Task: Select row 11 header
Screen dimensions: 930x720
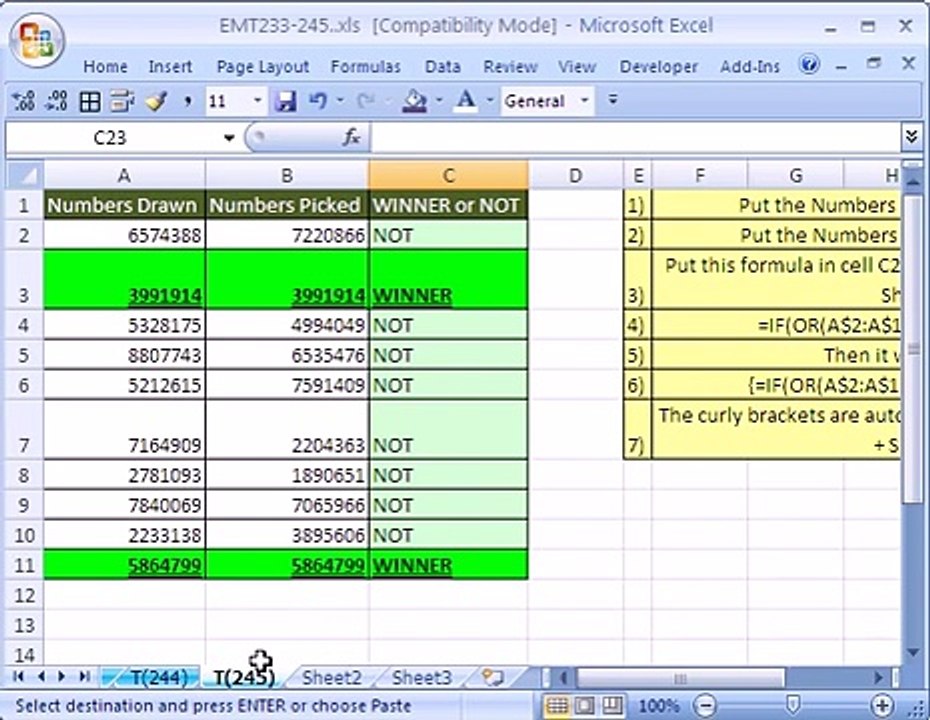Action: point(24,565)
